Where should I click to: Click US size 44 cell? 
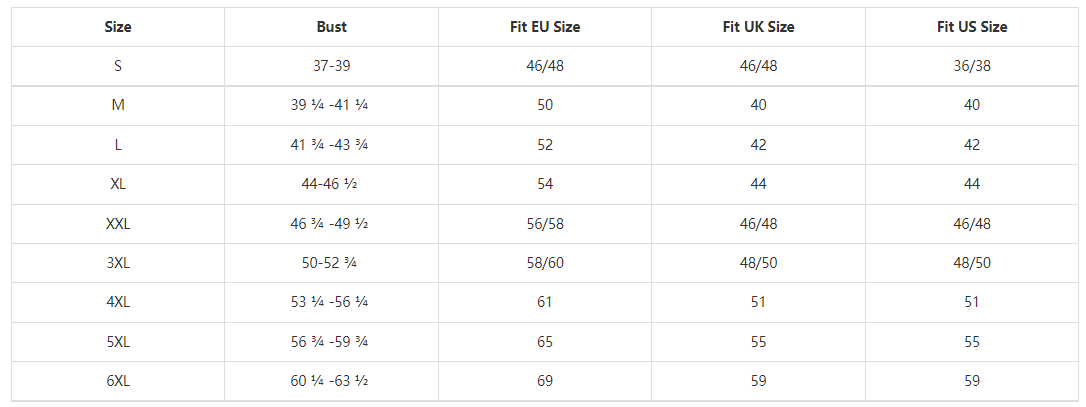click(972, 184)
